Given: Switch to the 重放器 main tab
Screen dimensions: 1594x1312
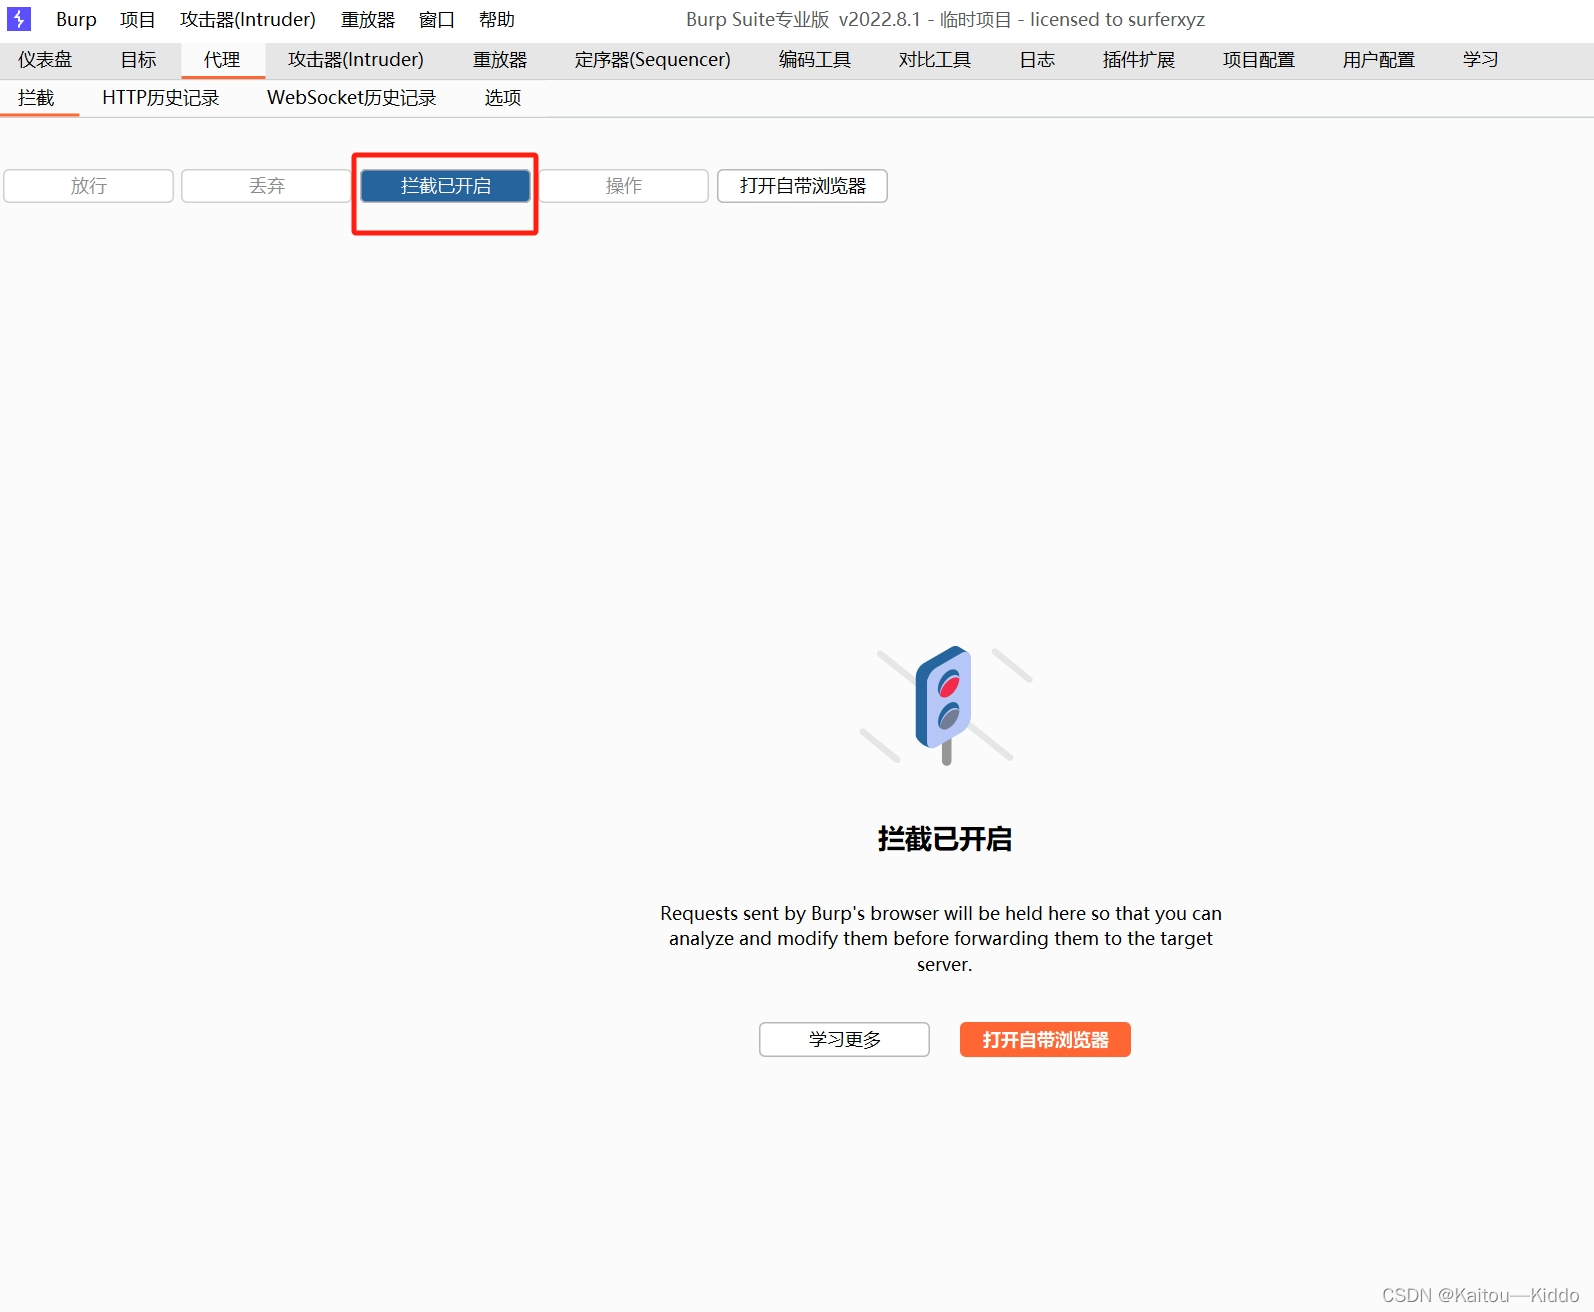Looking at the screenshot, I should click(500, 60).
